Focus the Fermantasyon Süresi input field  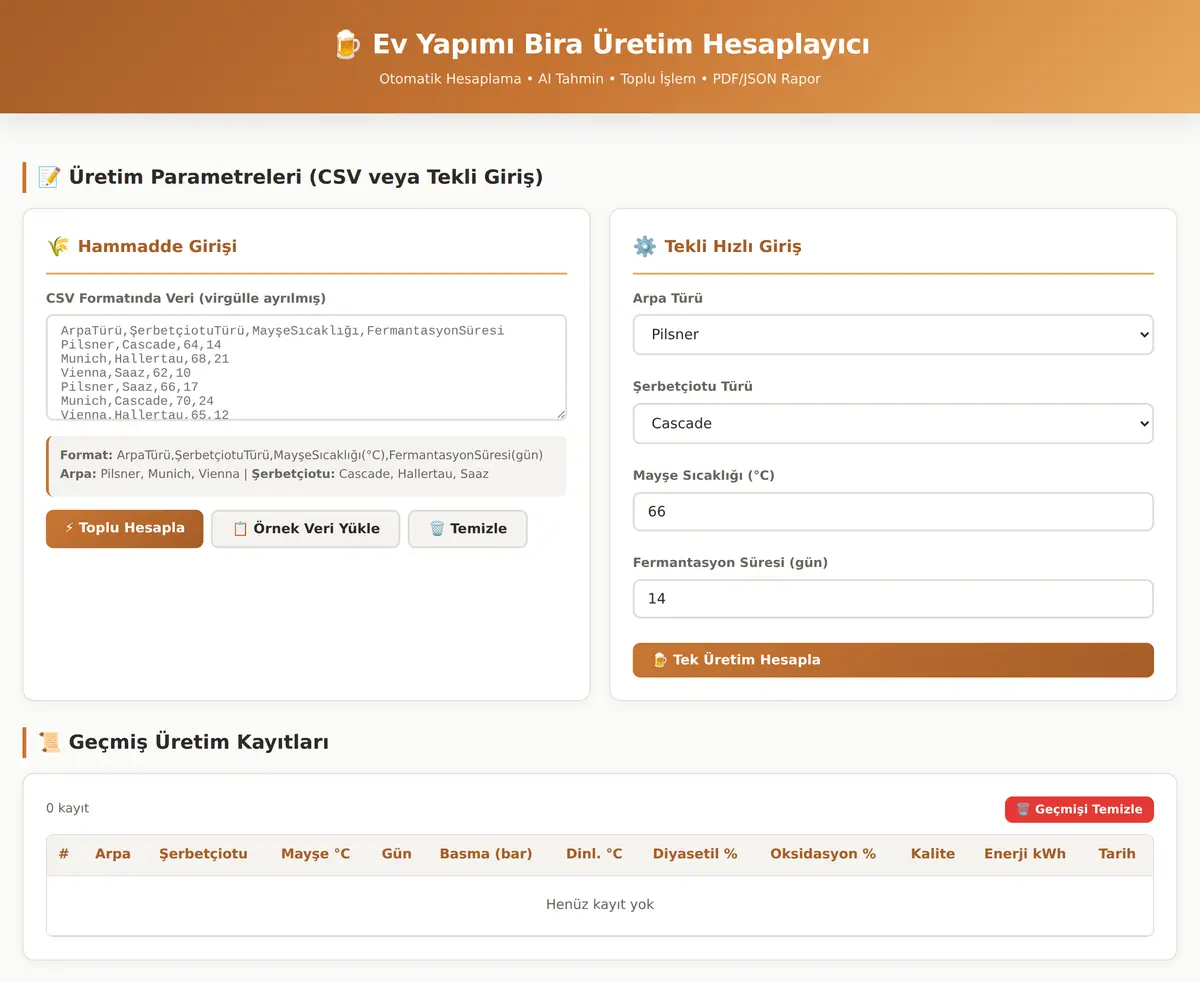pos(893,599)
